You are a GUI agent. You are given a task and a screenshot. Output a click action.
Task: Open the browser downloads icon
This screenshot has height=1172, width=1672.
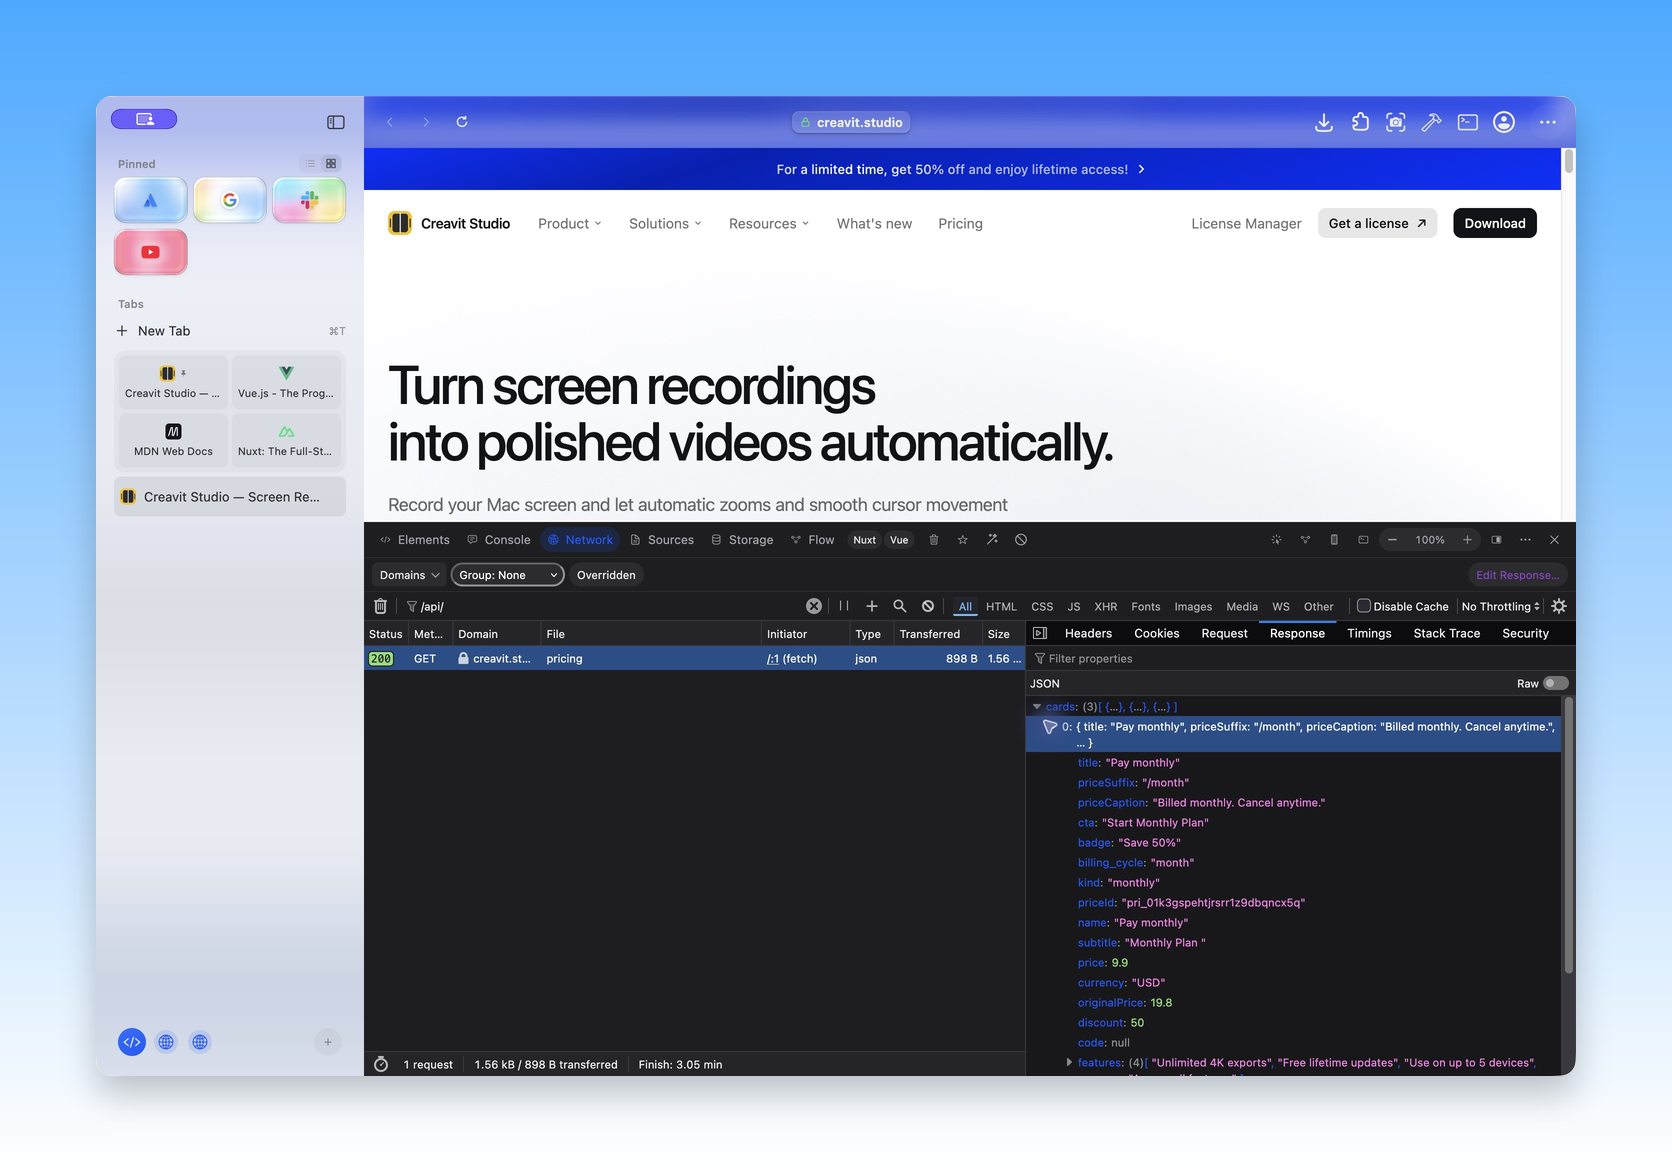(1324, 122)
